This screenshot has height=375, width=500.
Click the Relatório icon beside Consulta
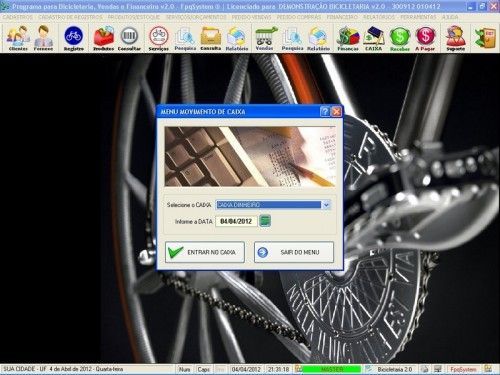pos(237,38)
